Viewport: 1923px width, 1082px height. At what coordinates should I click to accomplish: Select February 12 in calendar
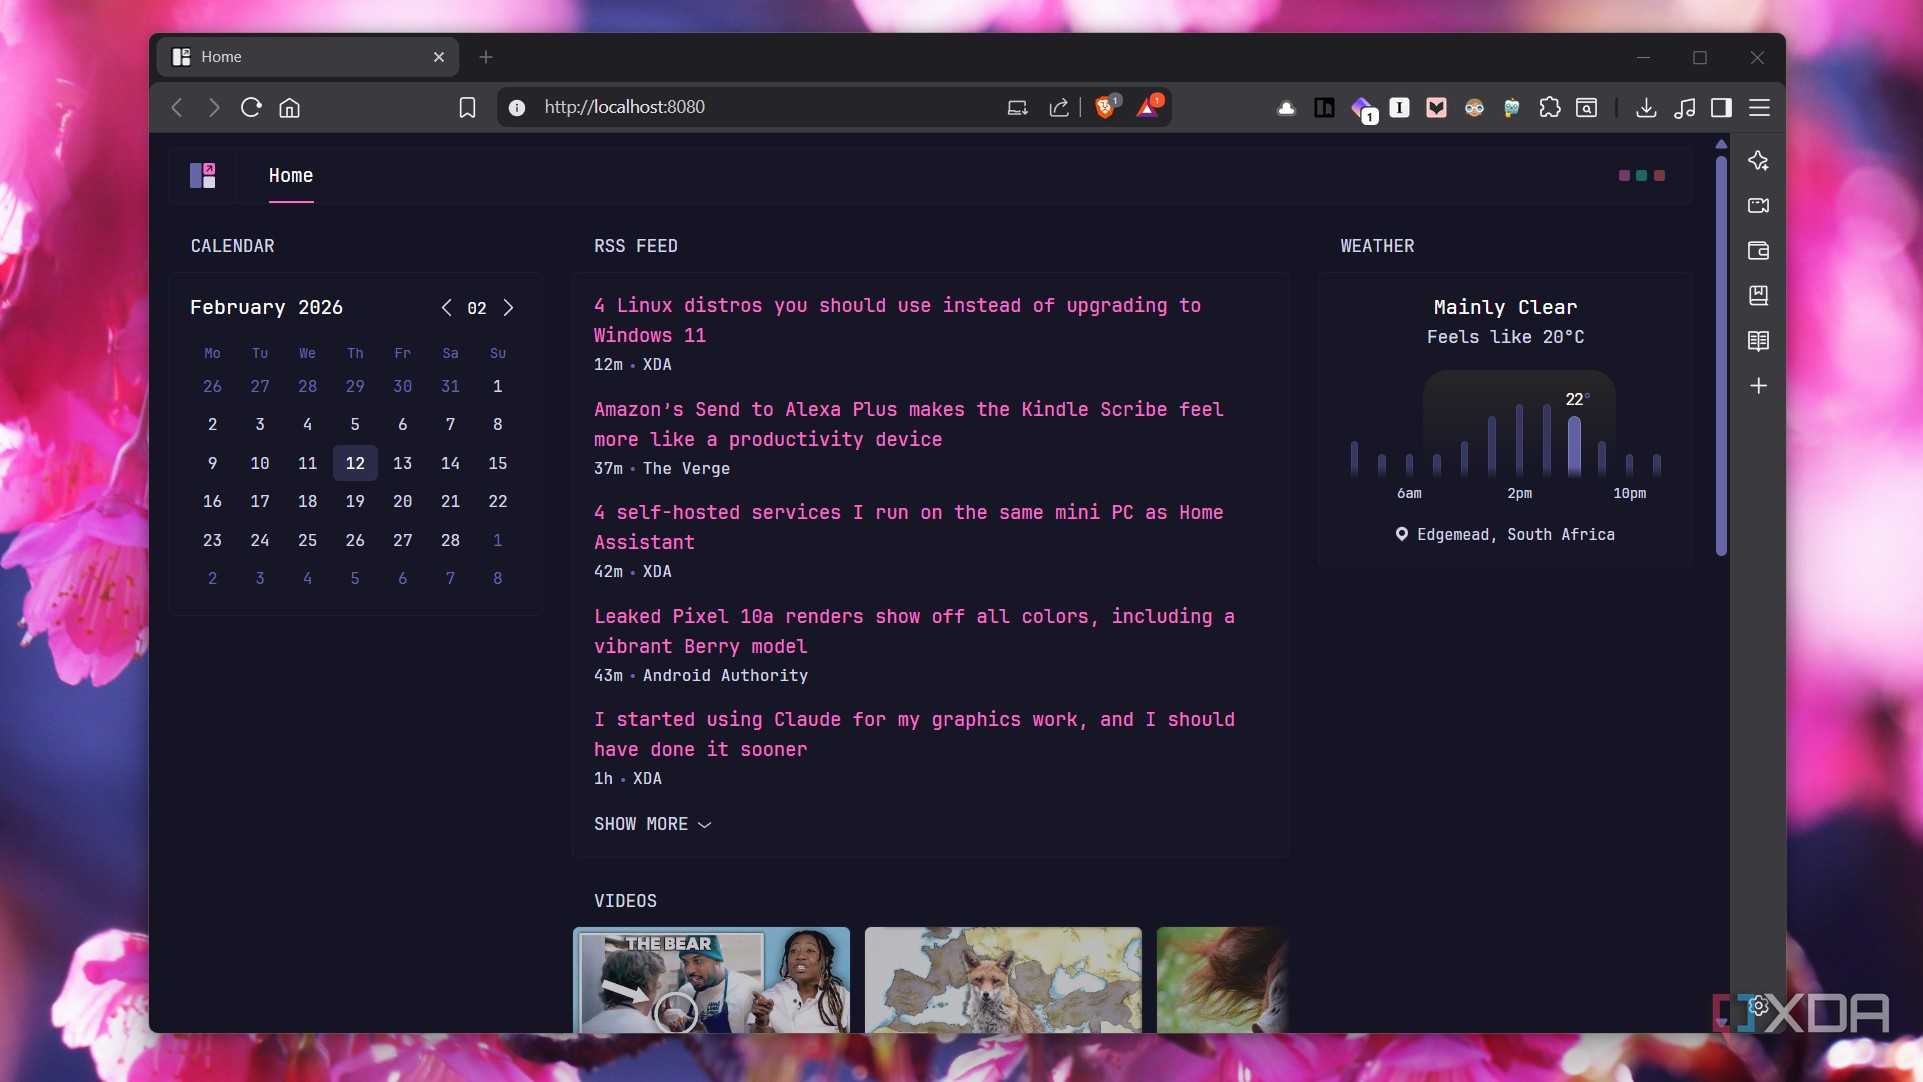[355, 463]
